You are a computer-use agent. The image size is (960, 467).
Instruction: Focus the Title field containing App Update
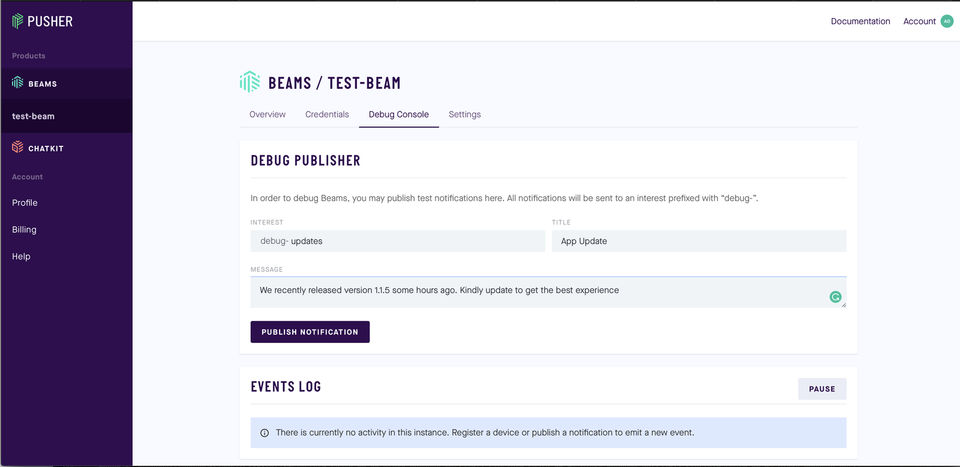[698, 241]
